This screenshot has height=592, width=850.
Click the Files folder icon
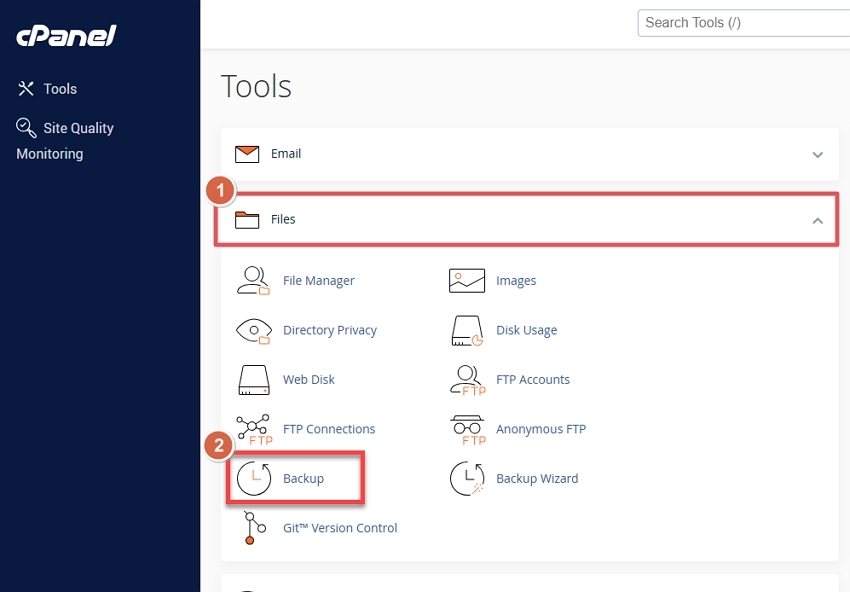coord(247,220)
